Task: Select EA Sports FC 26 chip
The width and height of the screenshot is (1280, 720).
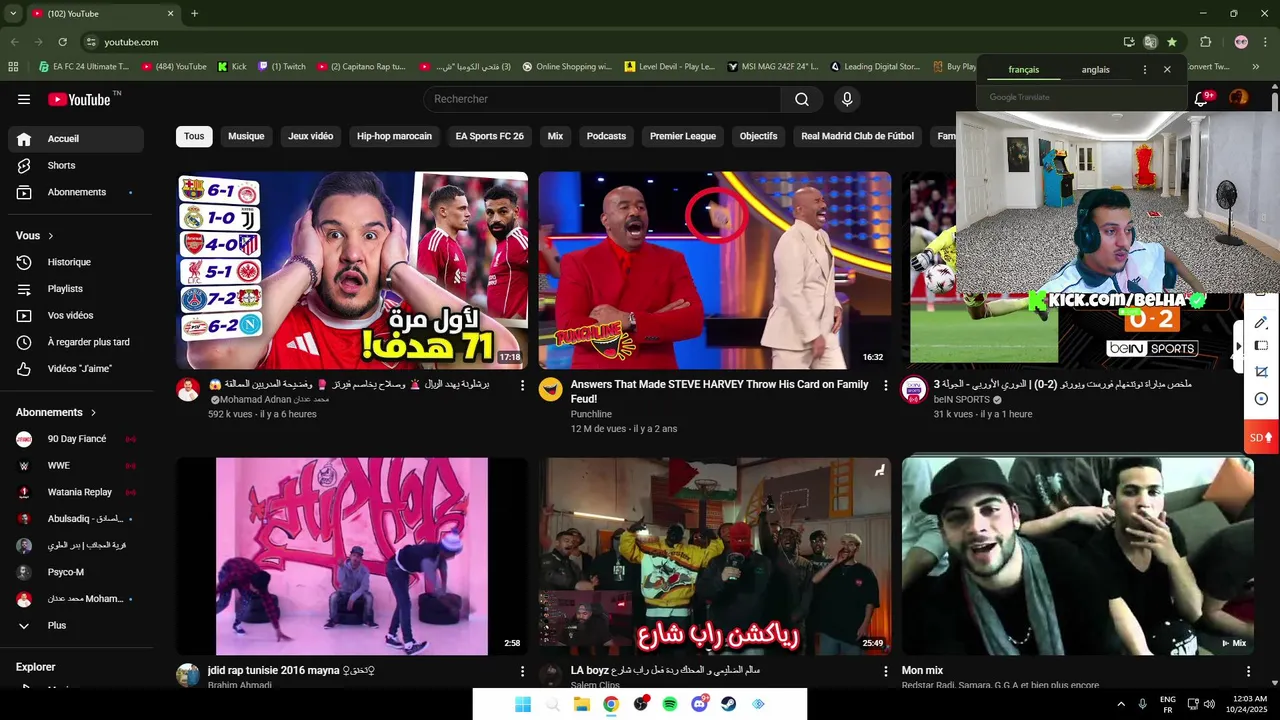Action: click(x=490, y=136)
